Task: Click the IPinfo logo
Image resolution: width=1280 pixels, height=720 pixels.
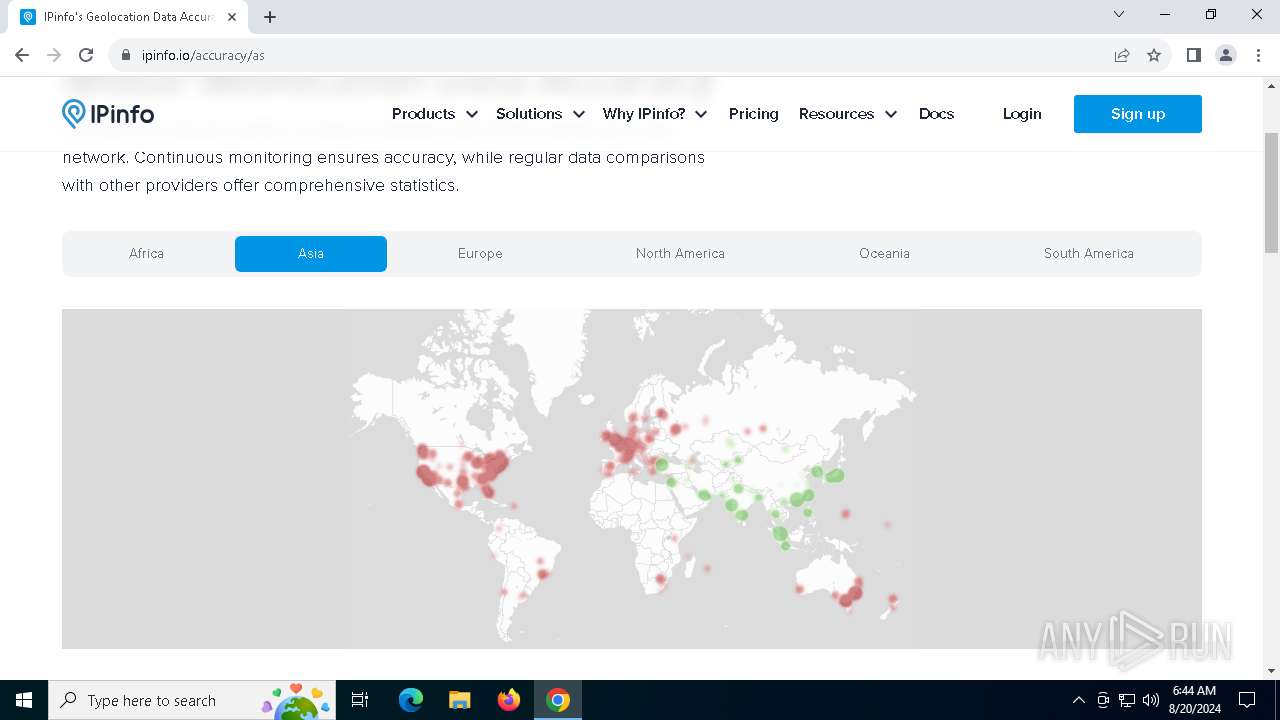Action: [108, 114]
